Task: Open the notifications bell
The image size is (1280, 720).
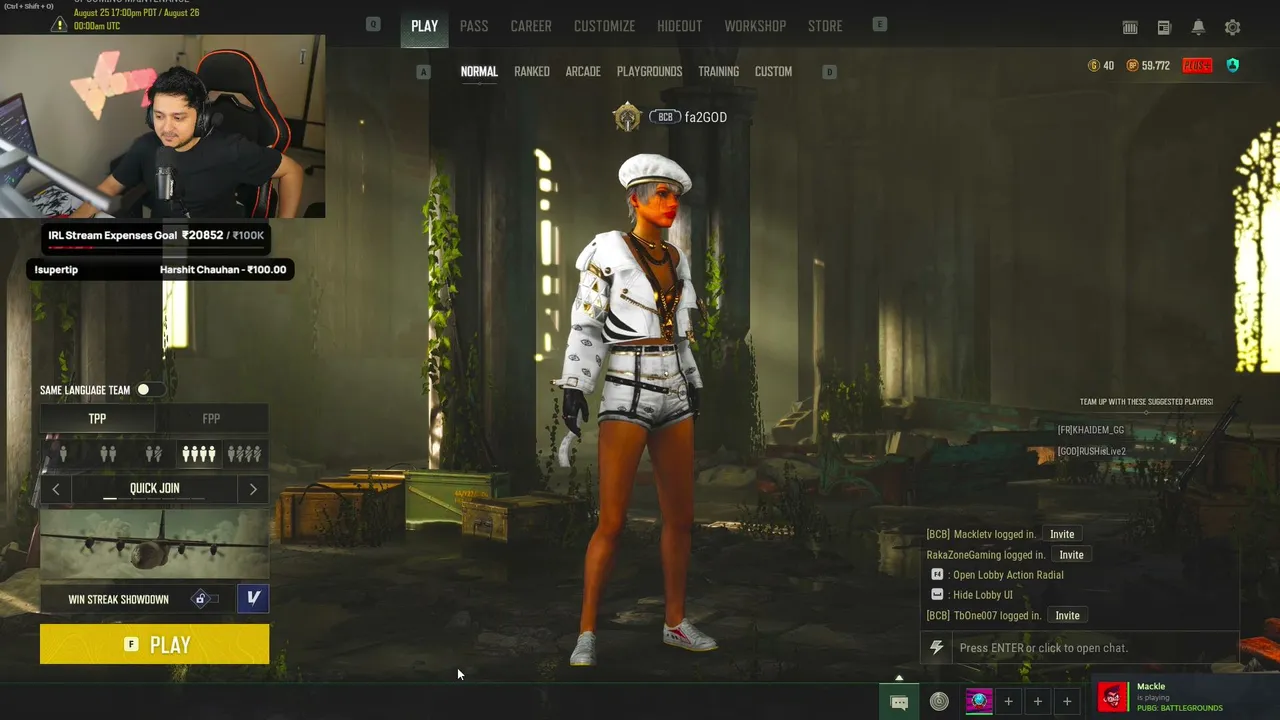Action: click(1198, 28)
